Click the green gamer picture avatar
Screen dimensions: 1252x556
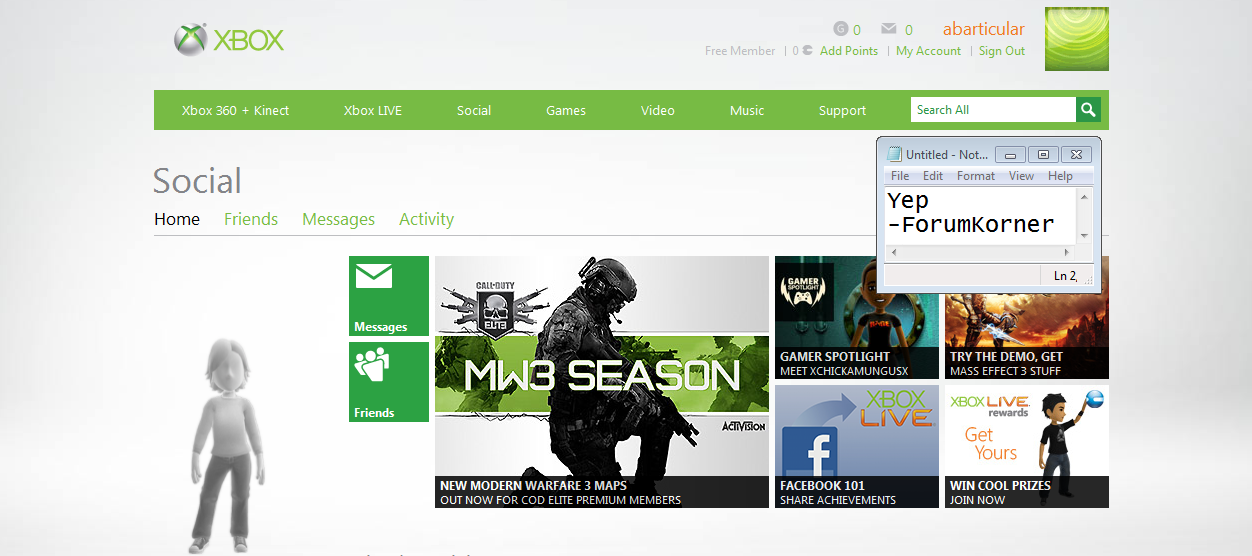(x=1077, y=39)
